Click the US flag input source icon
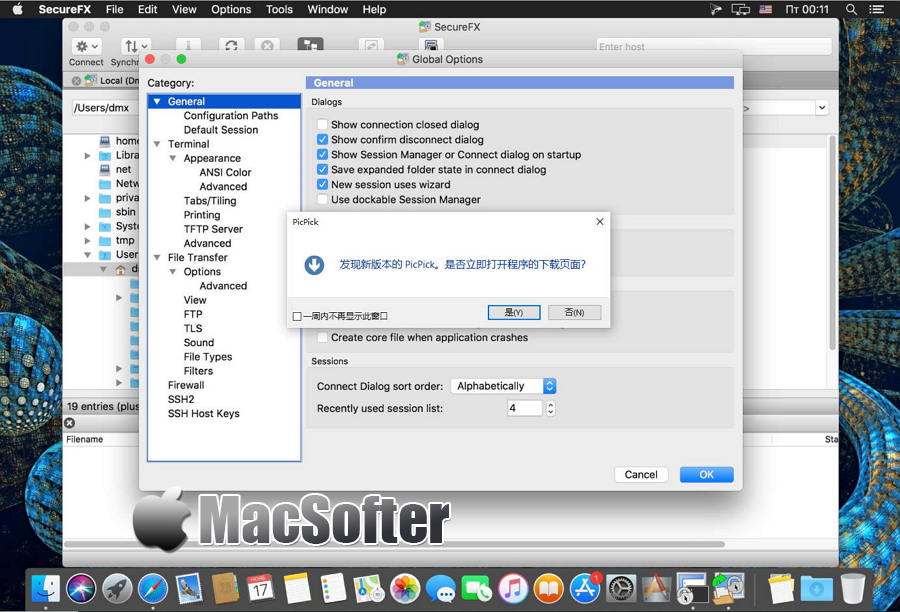This screenshot has height=612, width=900. coord(766,9)
